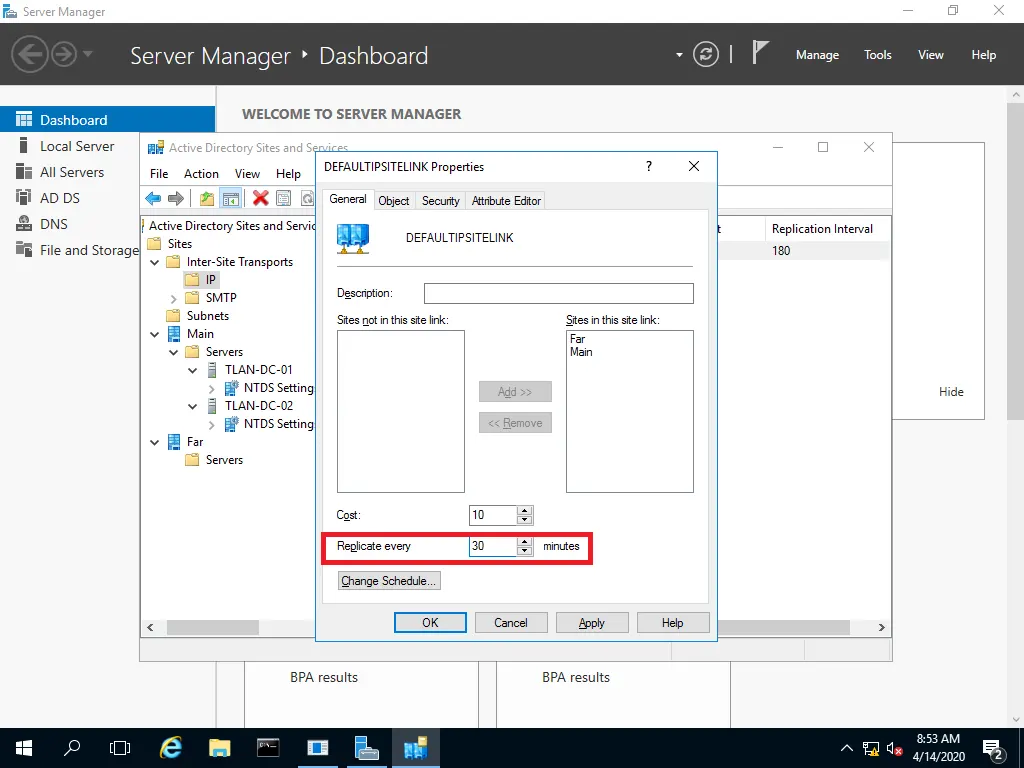Click Server Manager refresh icon
Viewport: 1024px width, 768px height.
705,54
